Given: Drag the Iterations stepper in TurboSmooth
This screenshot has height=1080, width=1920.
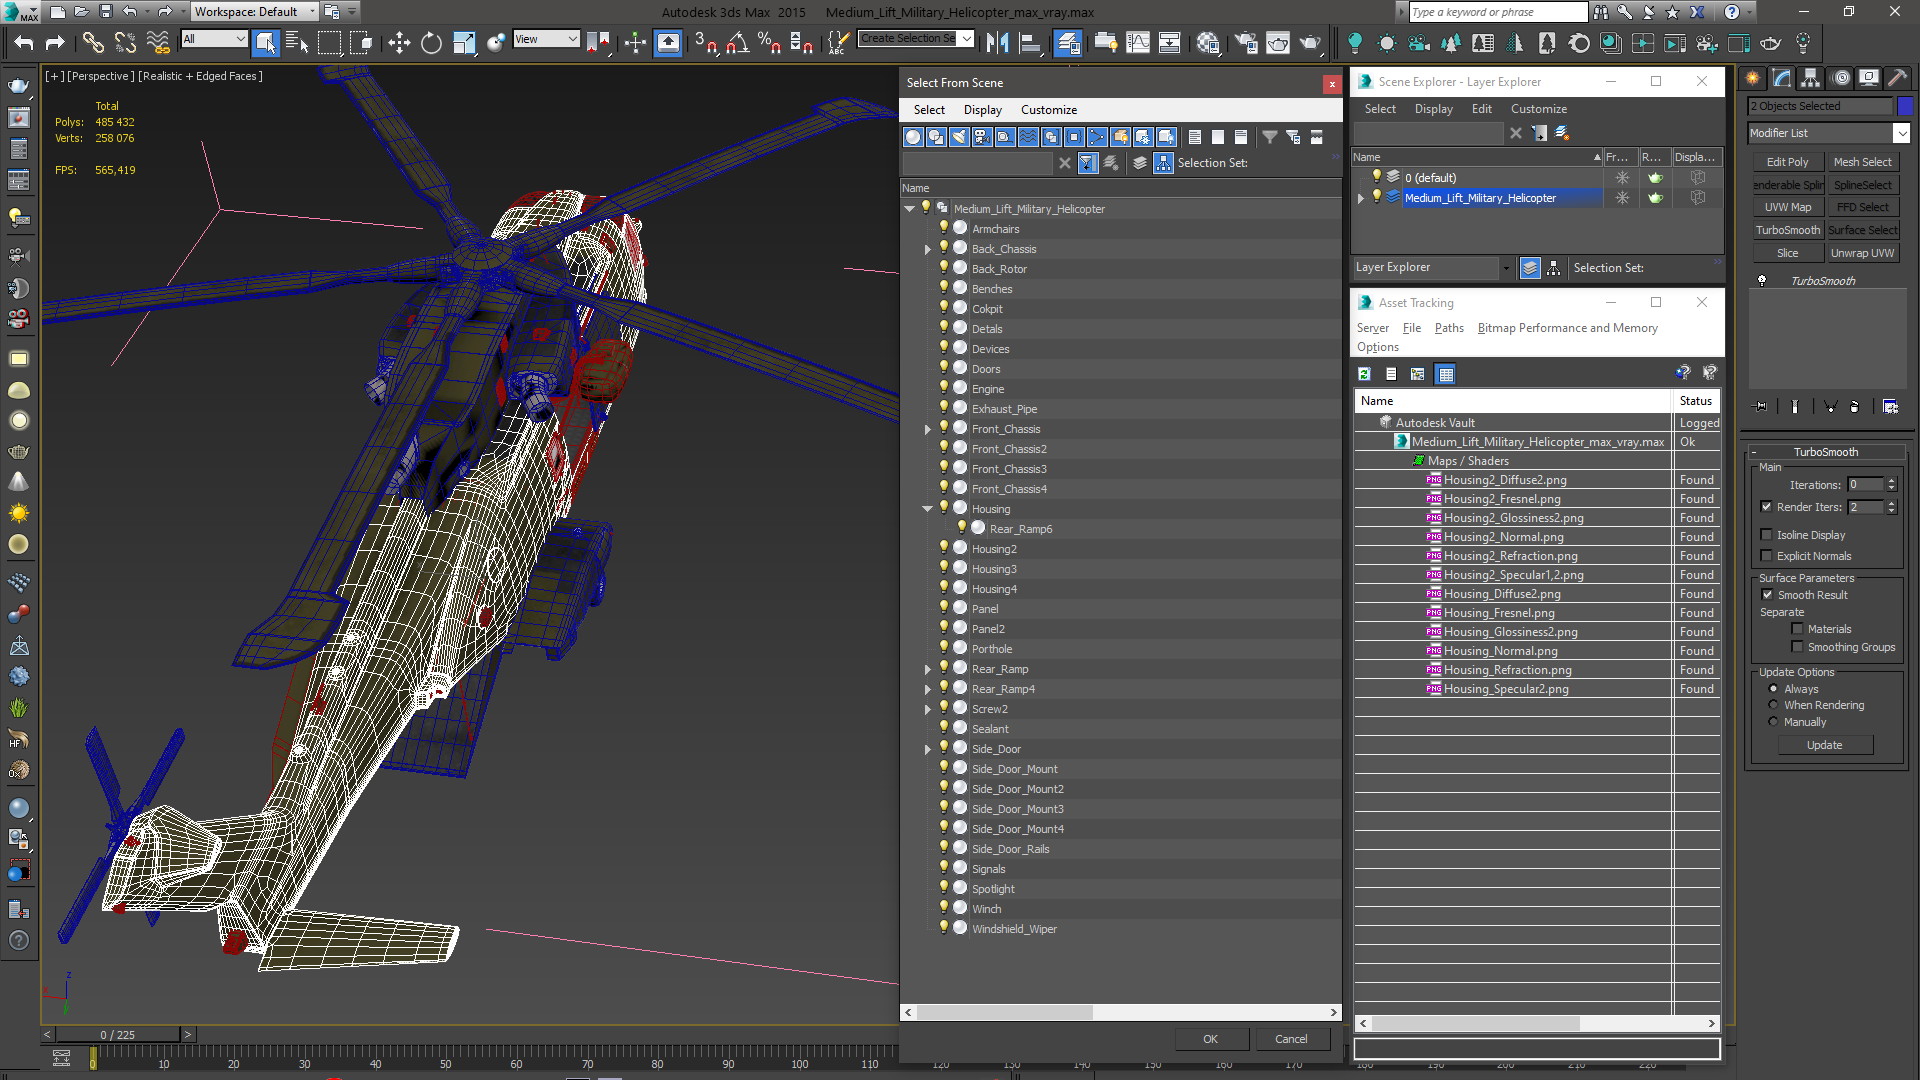Looking at the screenshot, I should pos(1896,484).
